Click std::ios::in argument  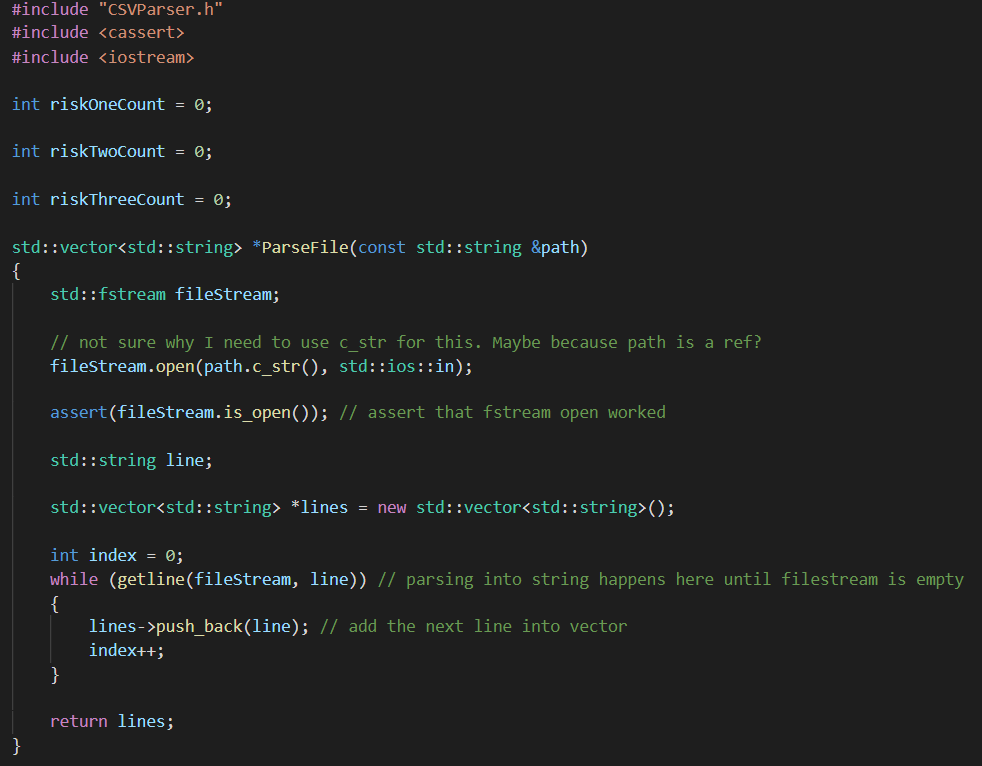coord(396,366)
